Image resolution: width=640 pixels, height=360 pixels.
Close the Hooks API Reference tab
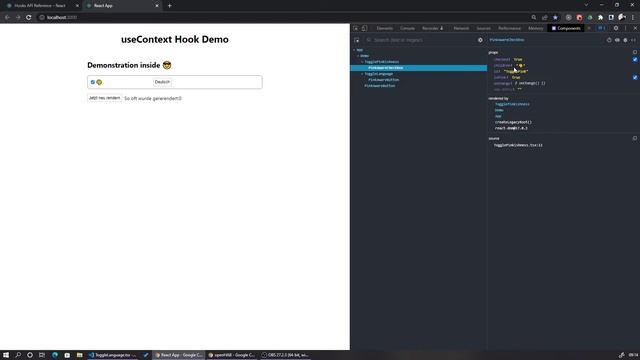[77, 6]
